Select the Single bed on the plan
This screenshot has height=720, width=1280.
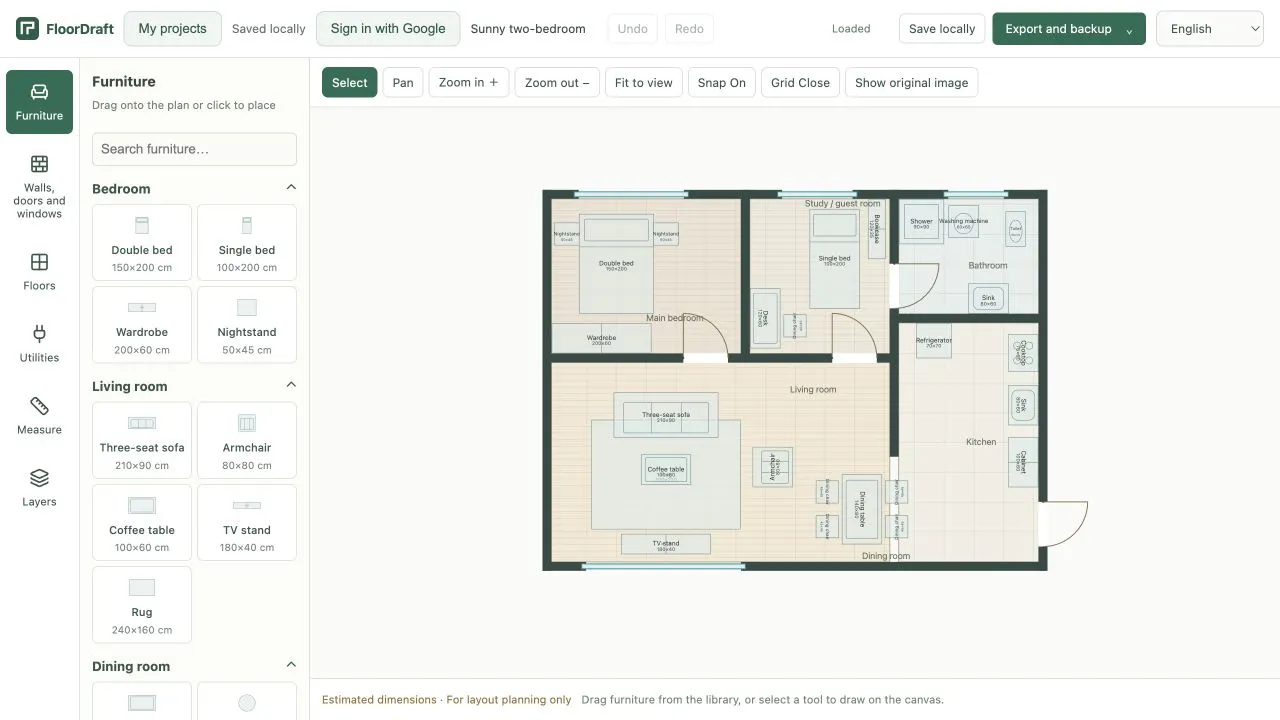point(834,260)
